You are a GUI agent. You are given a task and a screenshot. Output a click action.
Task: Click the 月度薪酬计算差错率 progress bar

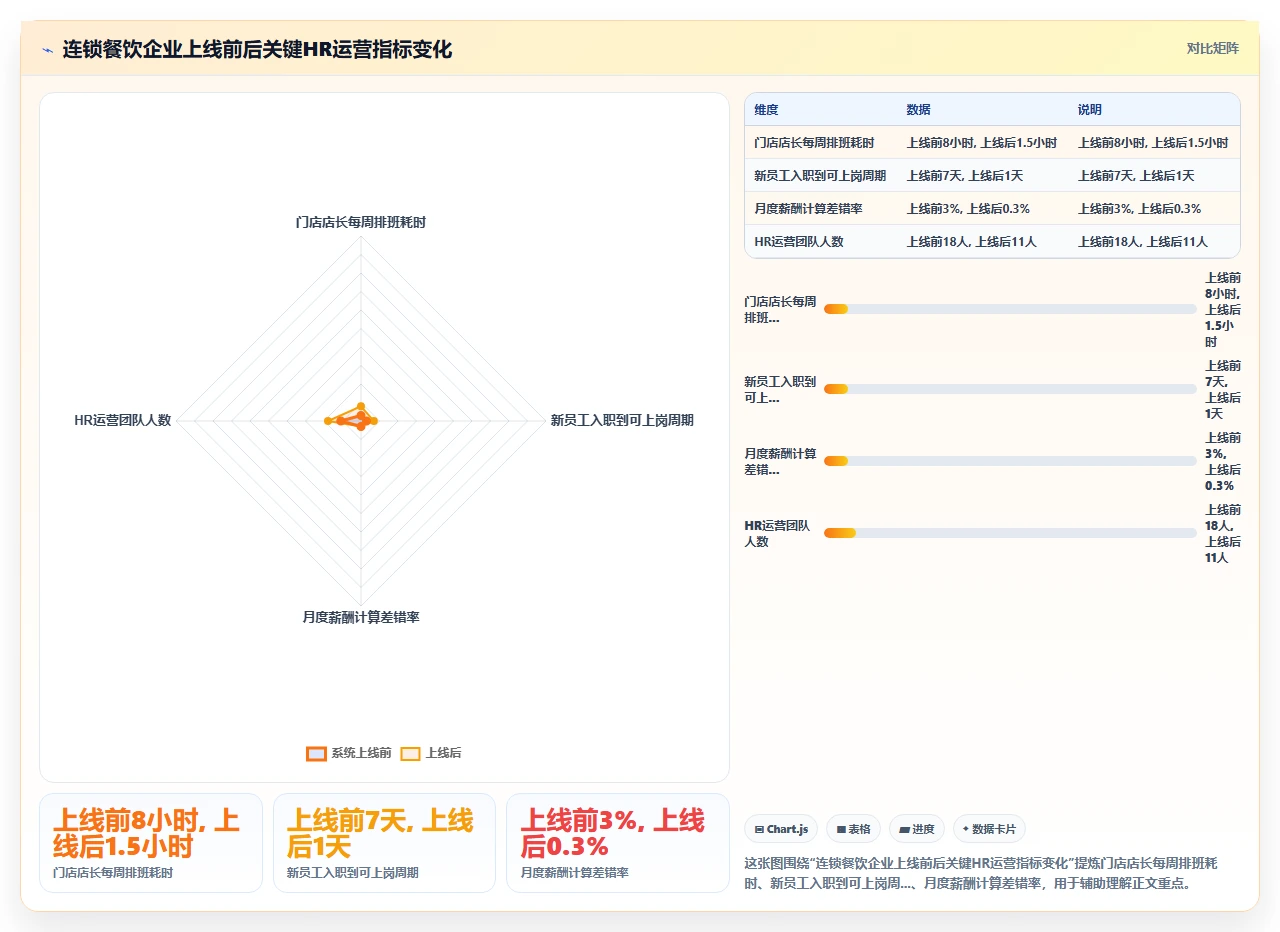pyautogui.click(x=1010, y=461)
